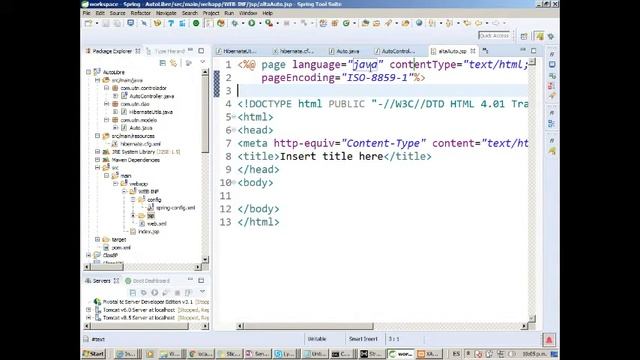
Task: Collapse the html tag fold on line 5
Action: 234,117
